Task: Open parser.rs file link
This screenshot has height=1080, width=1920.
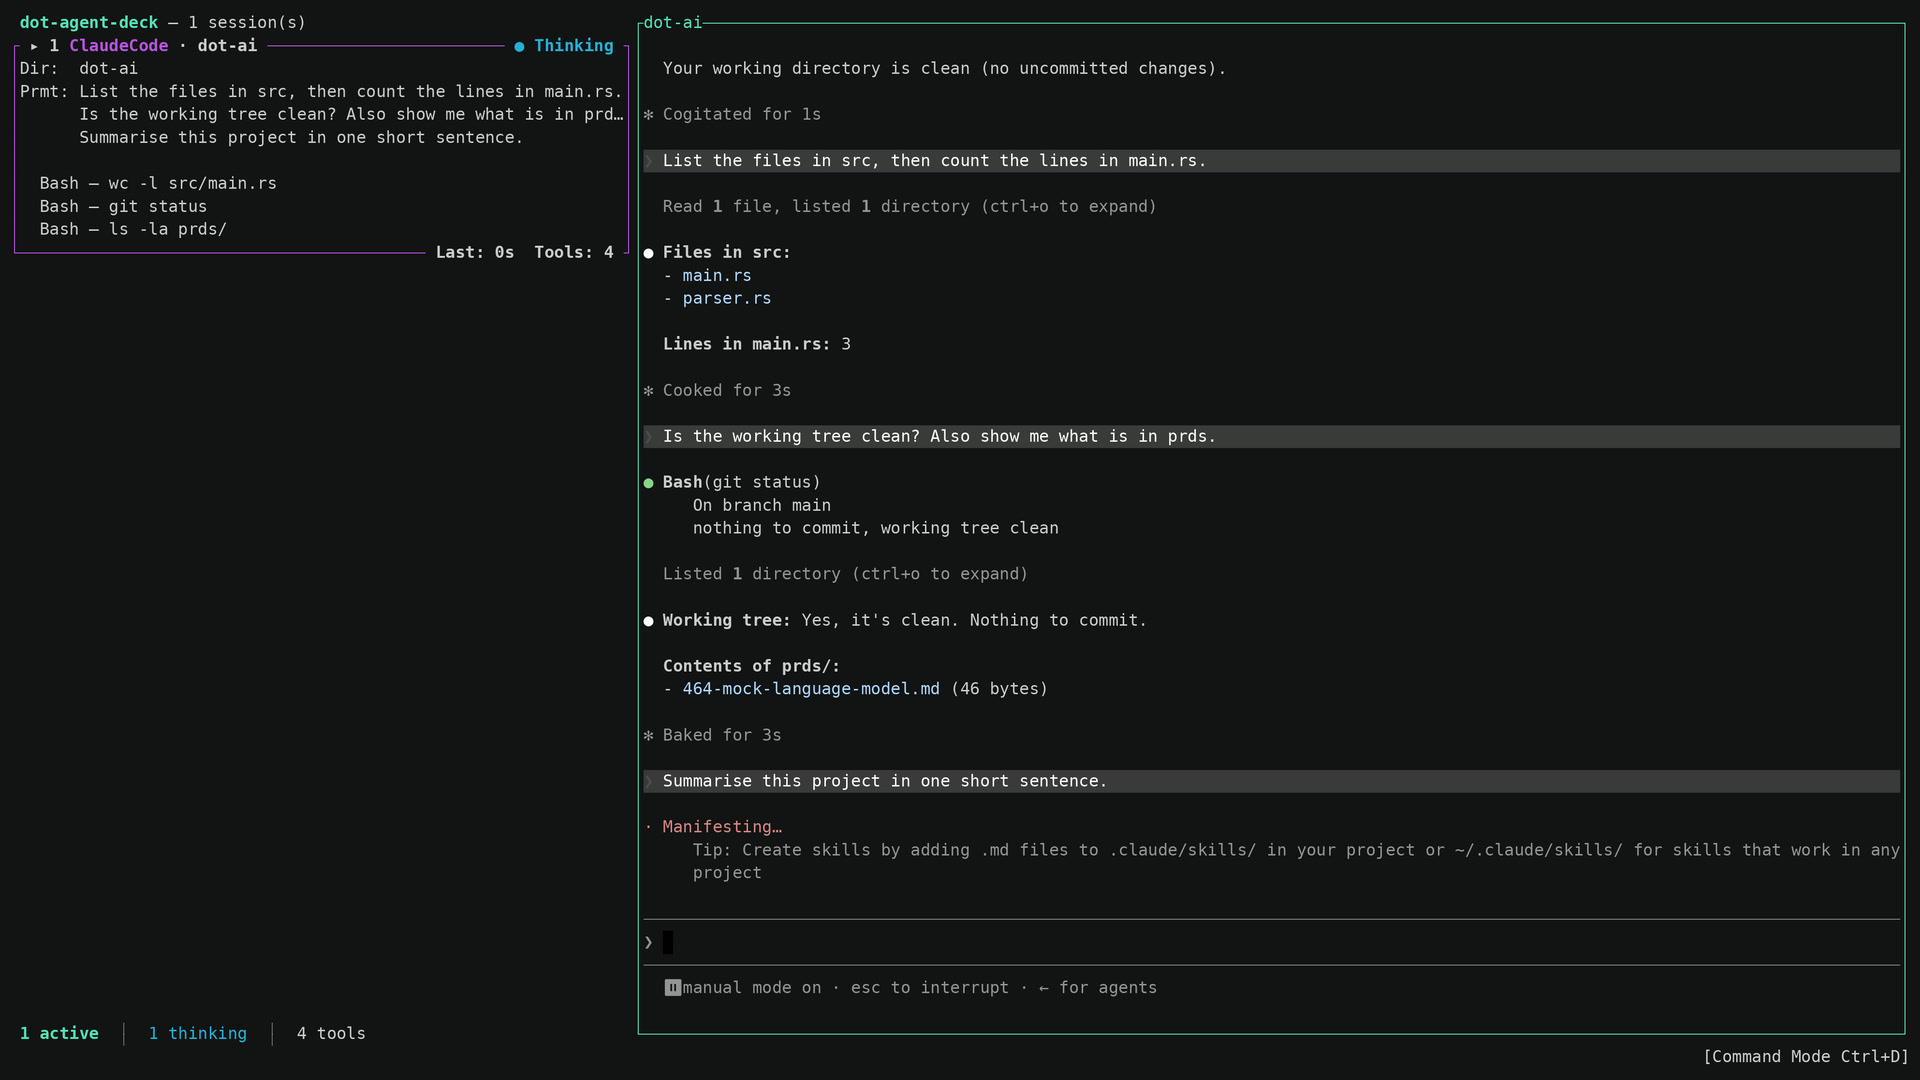Action: point(727,299)
